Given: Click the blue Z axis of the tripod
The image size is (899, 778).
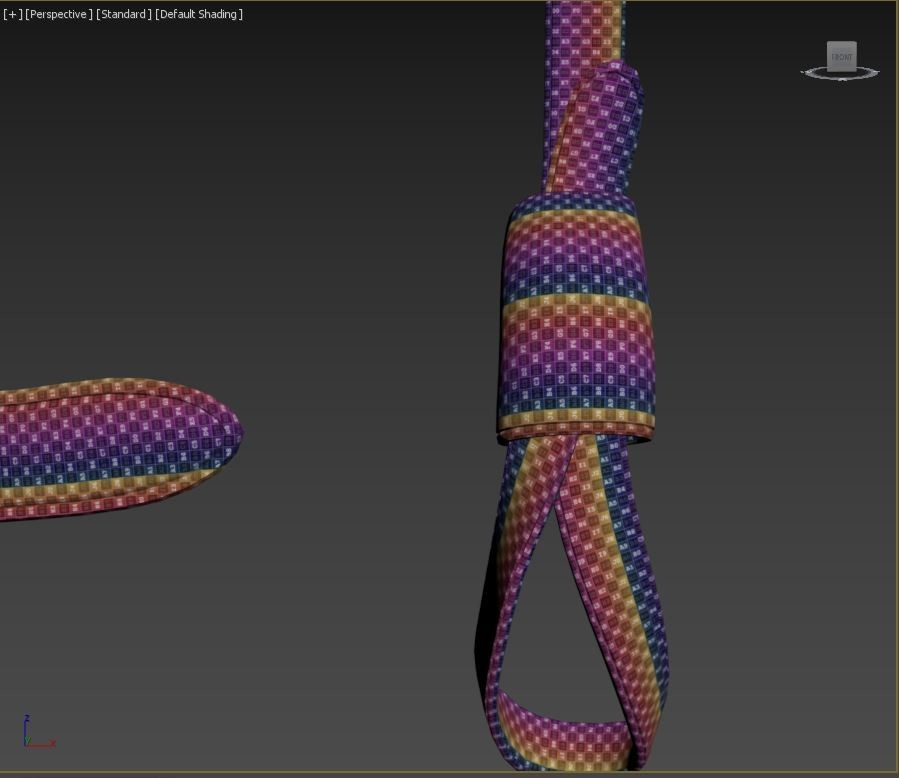Looking at the screenshot, I should pos(26,728).
